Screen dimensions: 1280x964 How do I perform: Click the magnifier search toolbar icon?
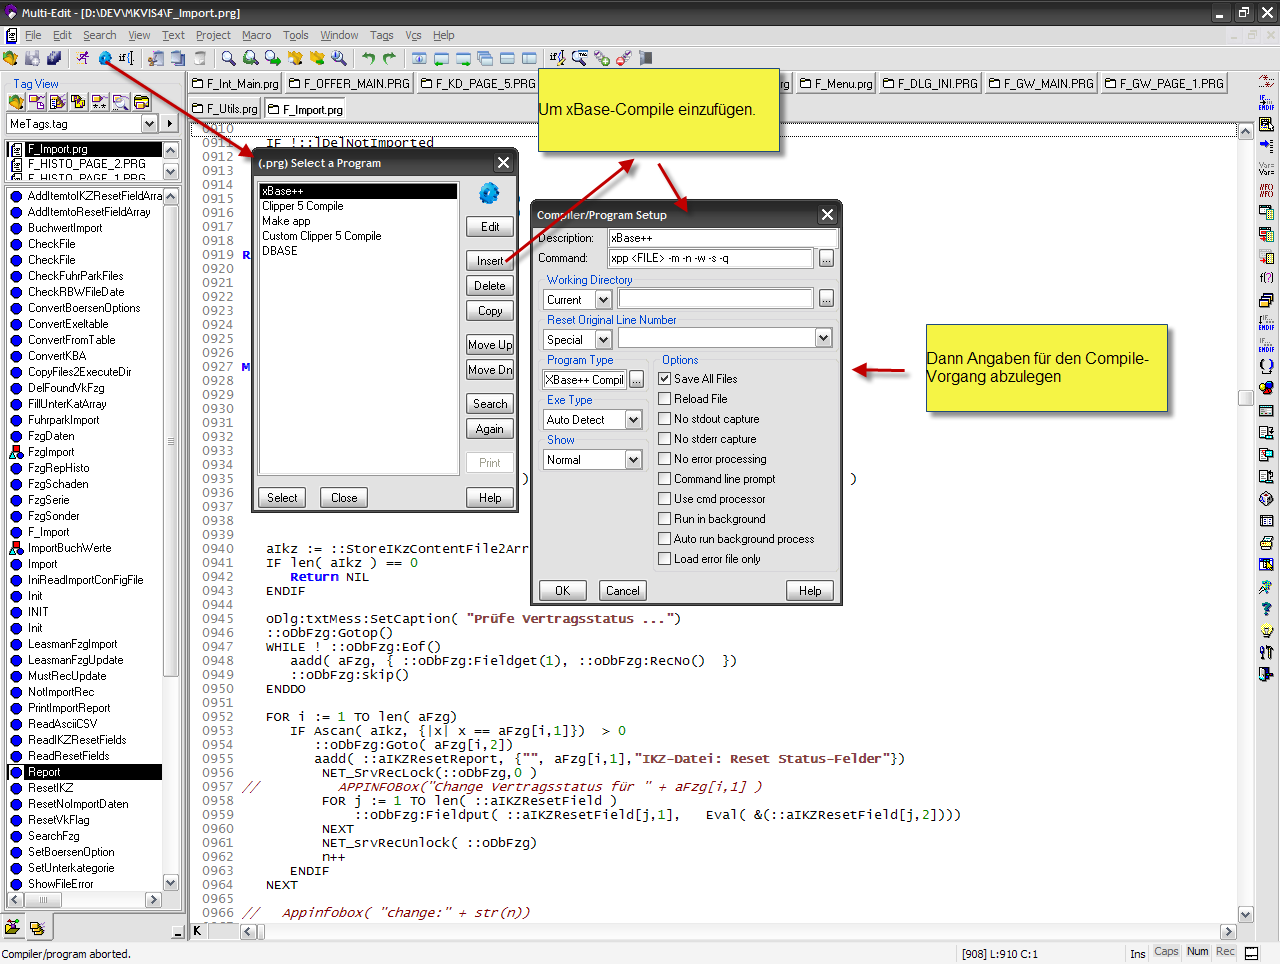tap(229, 59)
